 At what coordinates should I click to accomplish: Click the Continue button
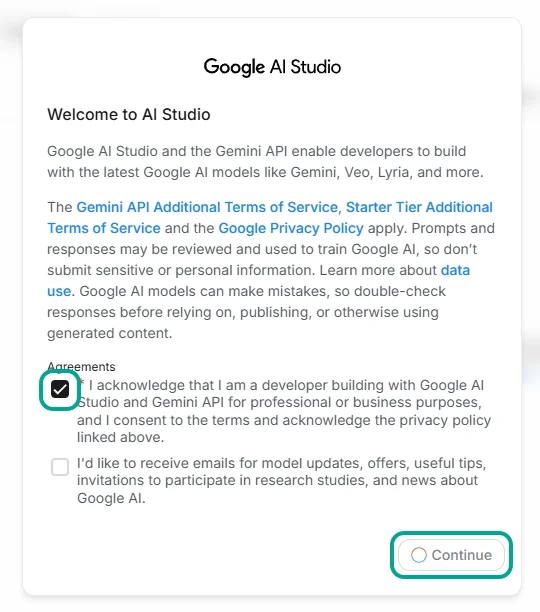451,555
